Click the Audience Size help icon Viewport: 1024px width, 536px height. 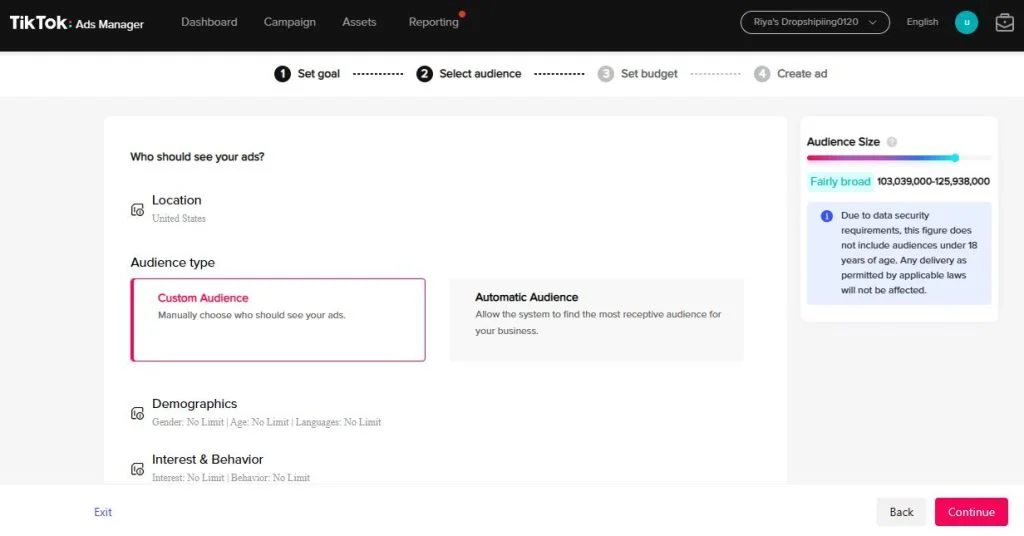click(x=892, y=142)
